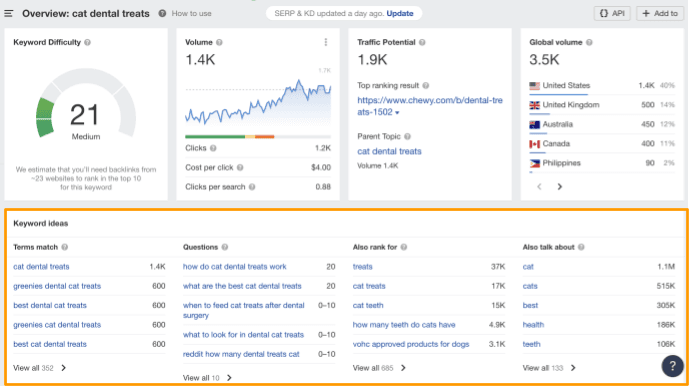Image resolution: width=689 pixels, height=386 pixels.
Task: Click the API button
Action: pyautogui.click(x=612, y=14)
